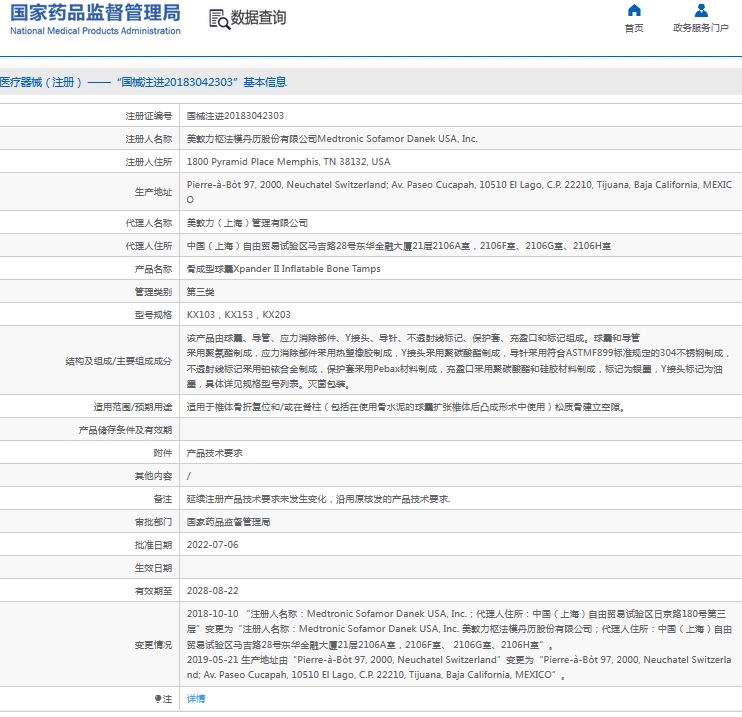Click the 注册证编号 row label
The image size is (742, 717).
149,115
